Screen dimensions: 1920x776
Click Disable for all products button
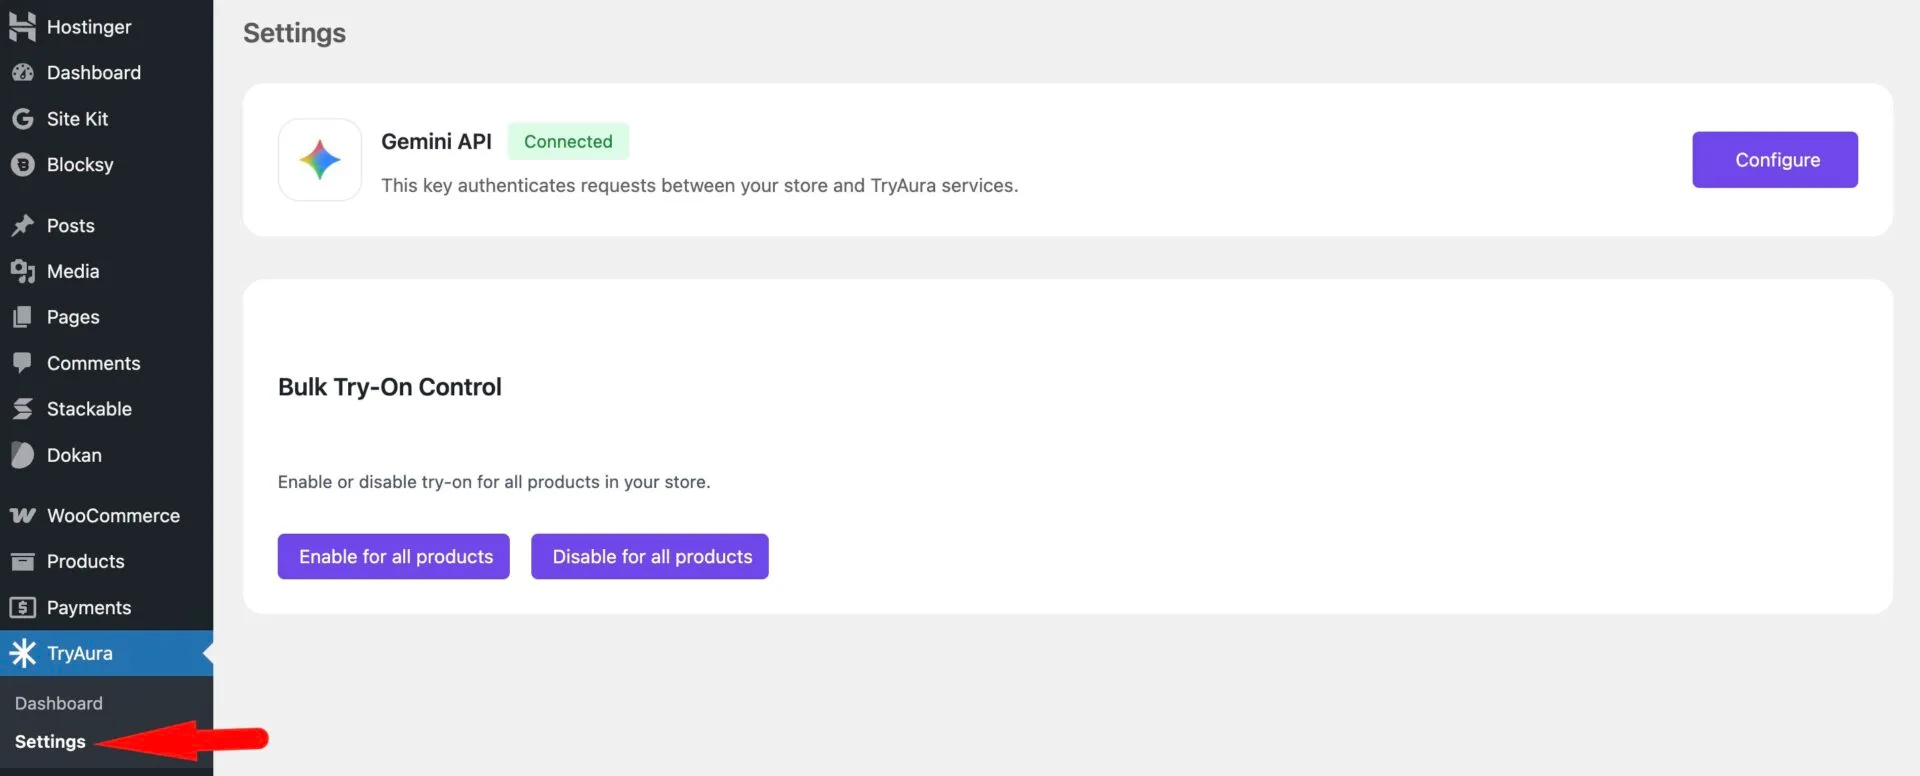[650, 557]
